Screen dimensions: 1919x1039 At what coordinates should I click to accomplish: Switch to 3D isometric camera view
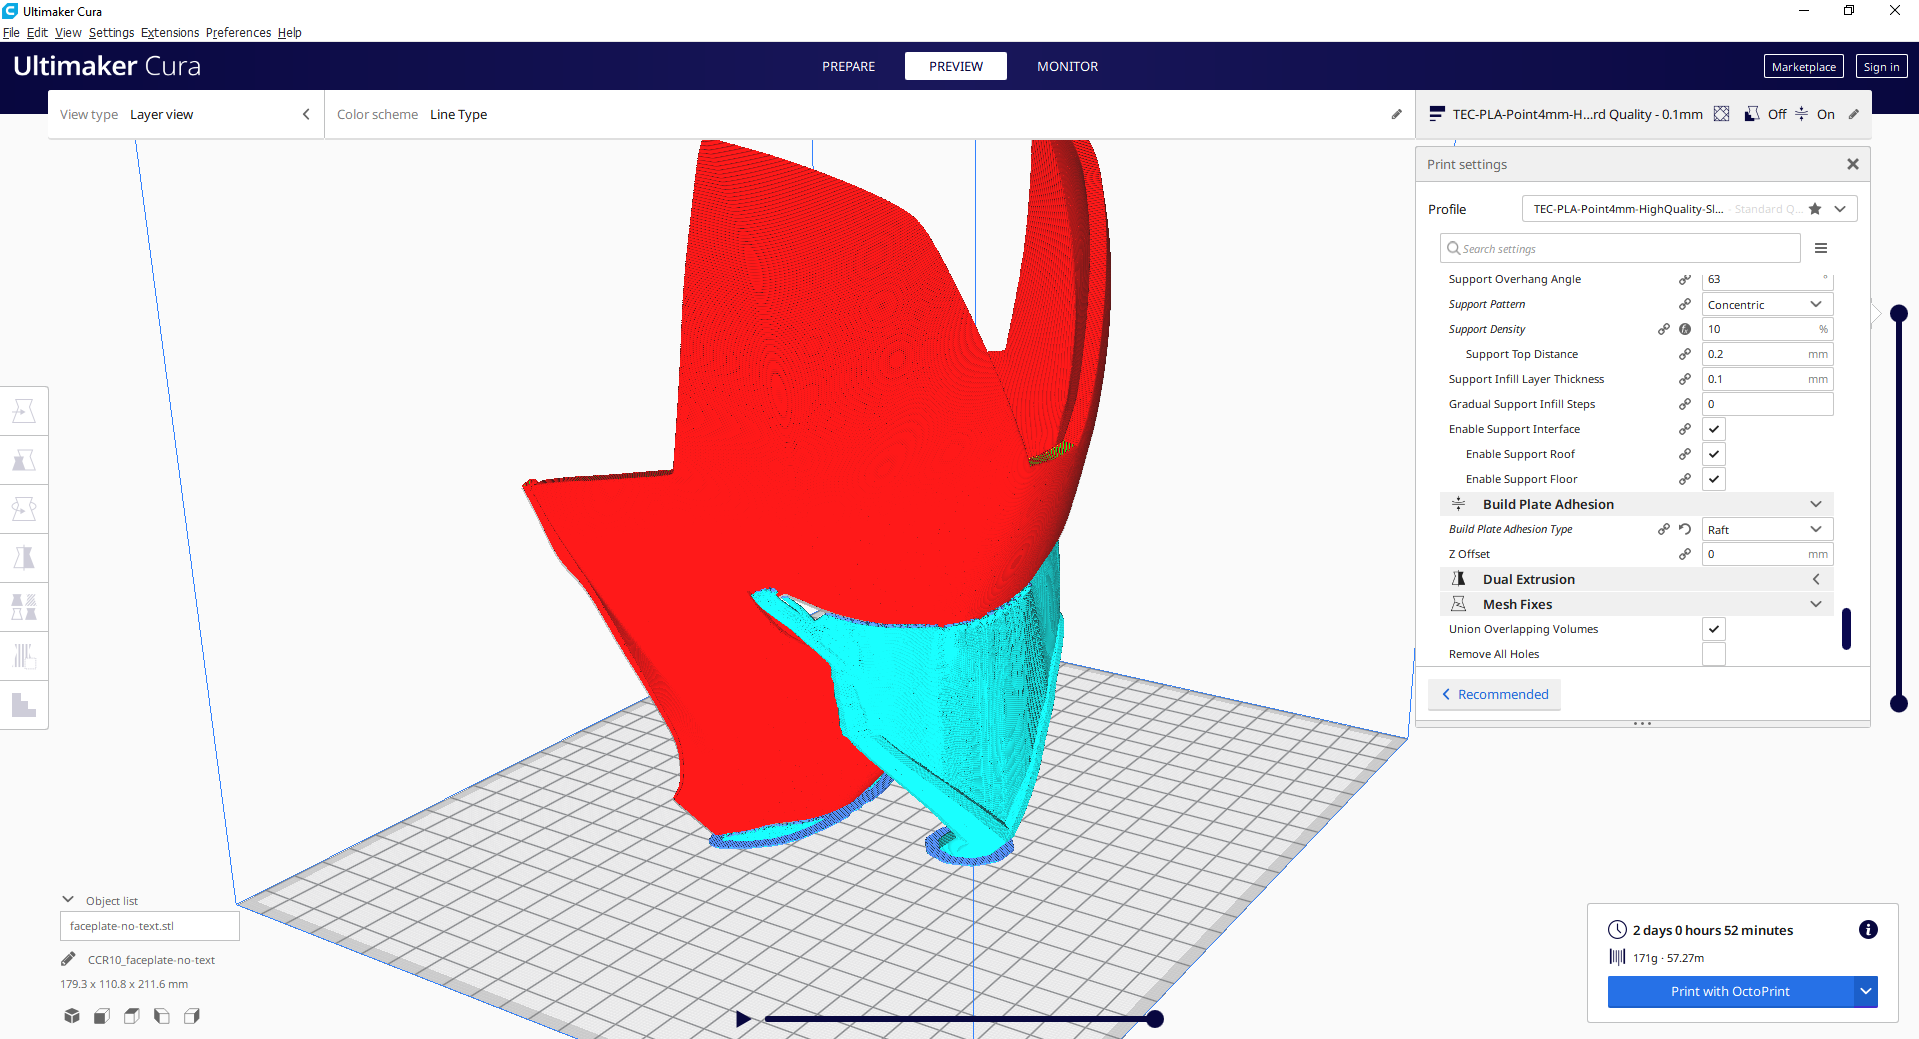(72, 1016)
